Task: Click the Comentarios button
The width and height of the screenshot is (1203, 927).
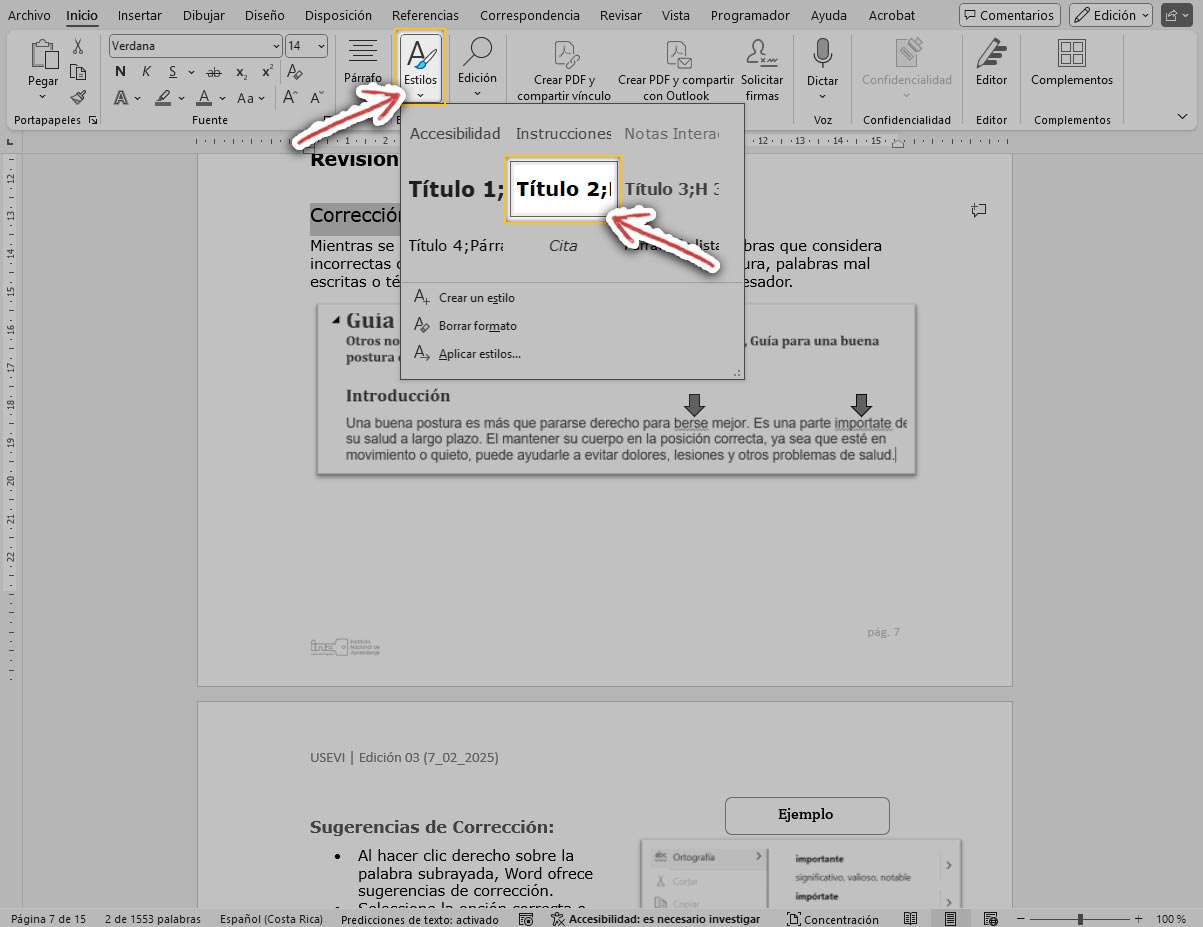Action: pyautogui.click(x=1009, y=15)
